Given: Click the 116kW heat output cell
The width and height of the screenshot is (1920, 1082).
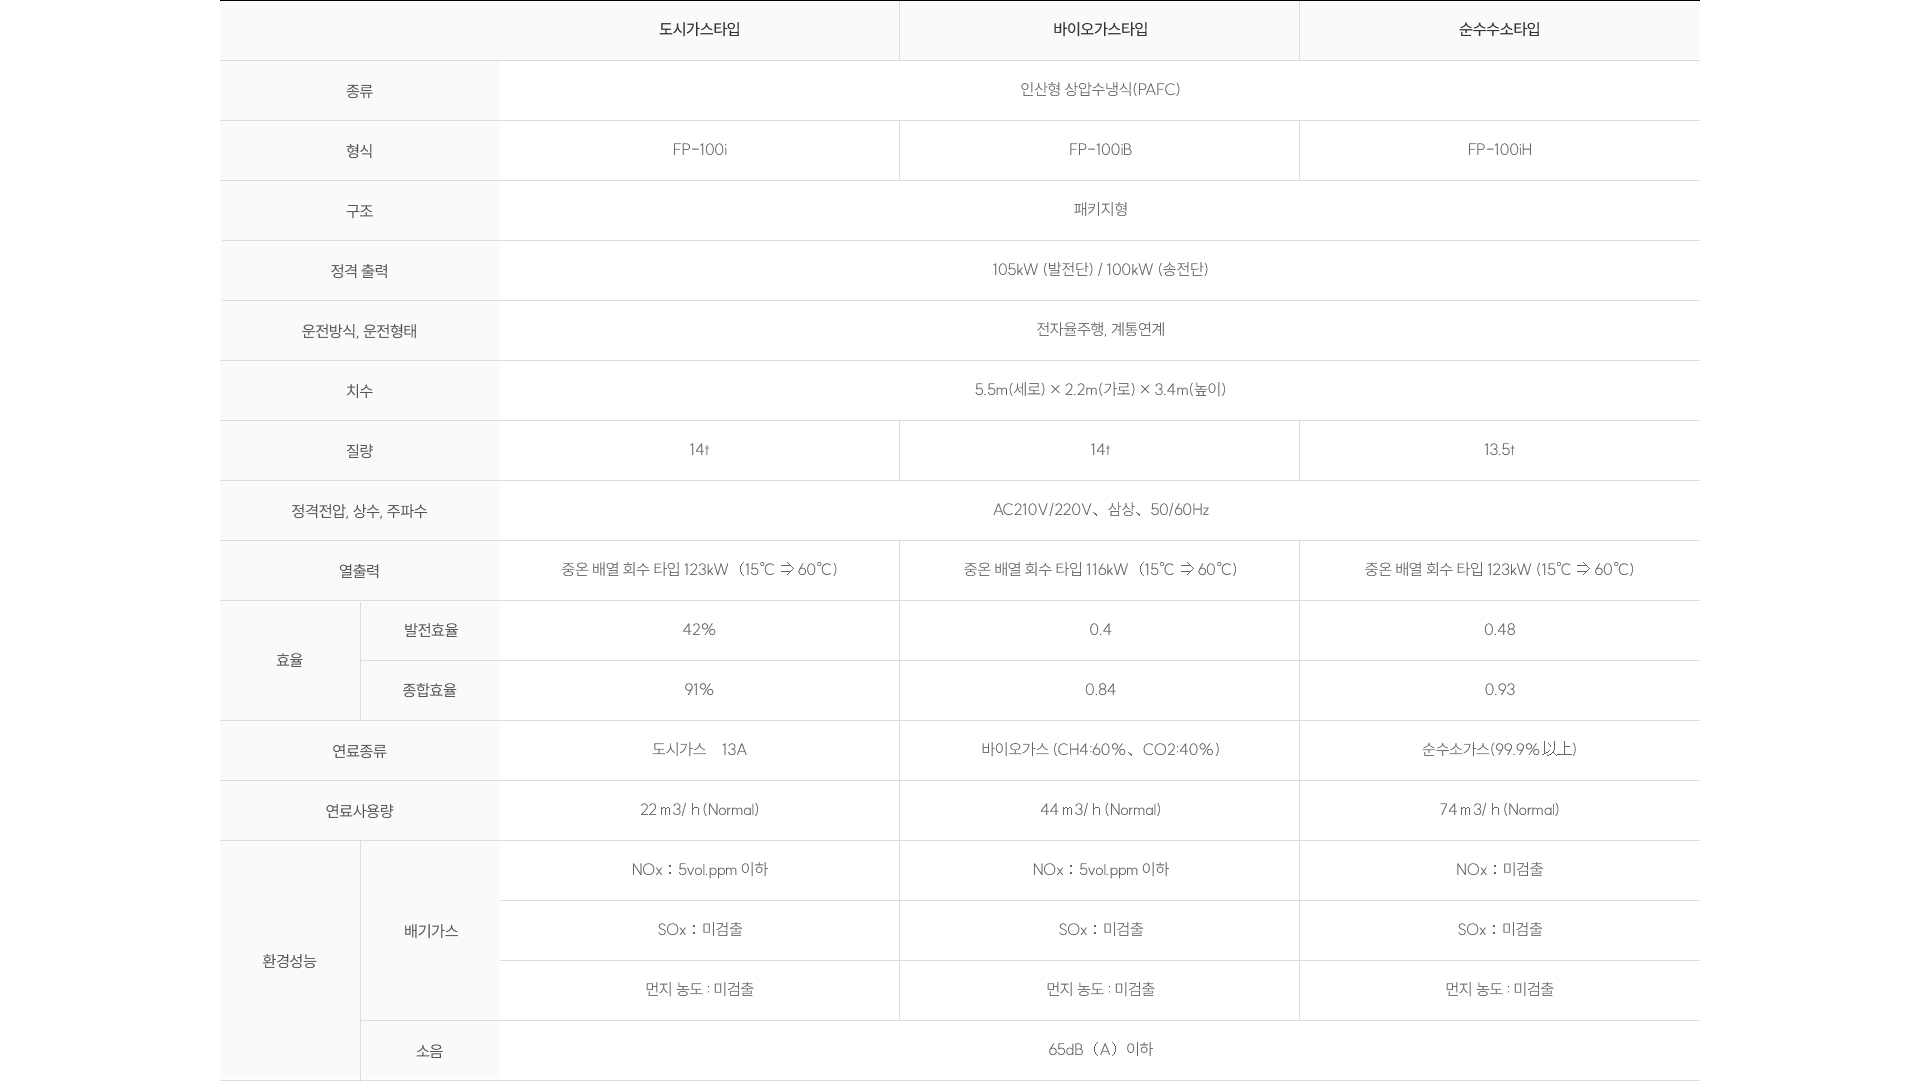Looking at the screenshot, I should pyautogui.click(x=1100, y=570).
